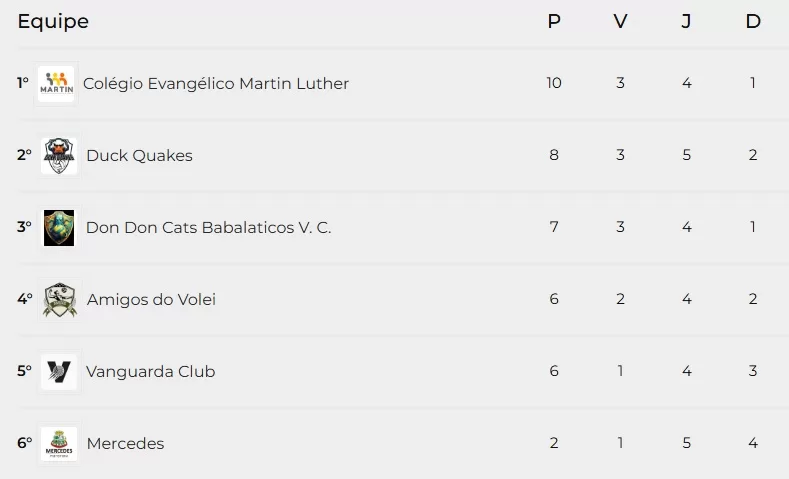
Task: Click the 1º ranking position label
Action: (x=23, y=83)
